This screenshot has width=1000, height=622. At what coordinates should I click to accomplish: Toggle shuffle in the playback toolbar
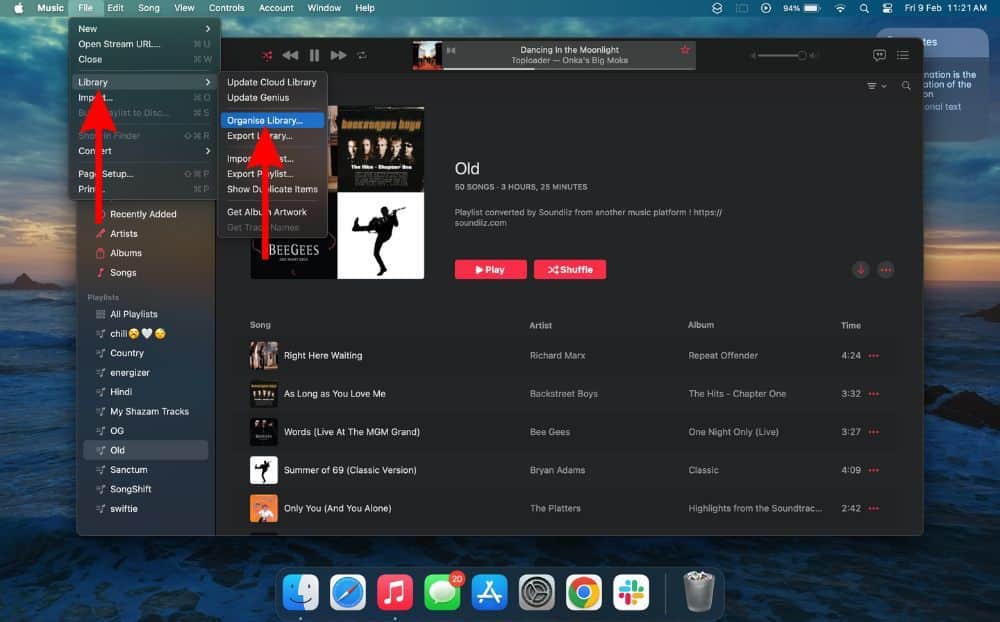pos(267,56)
